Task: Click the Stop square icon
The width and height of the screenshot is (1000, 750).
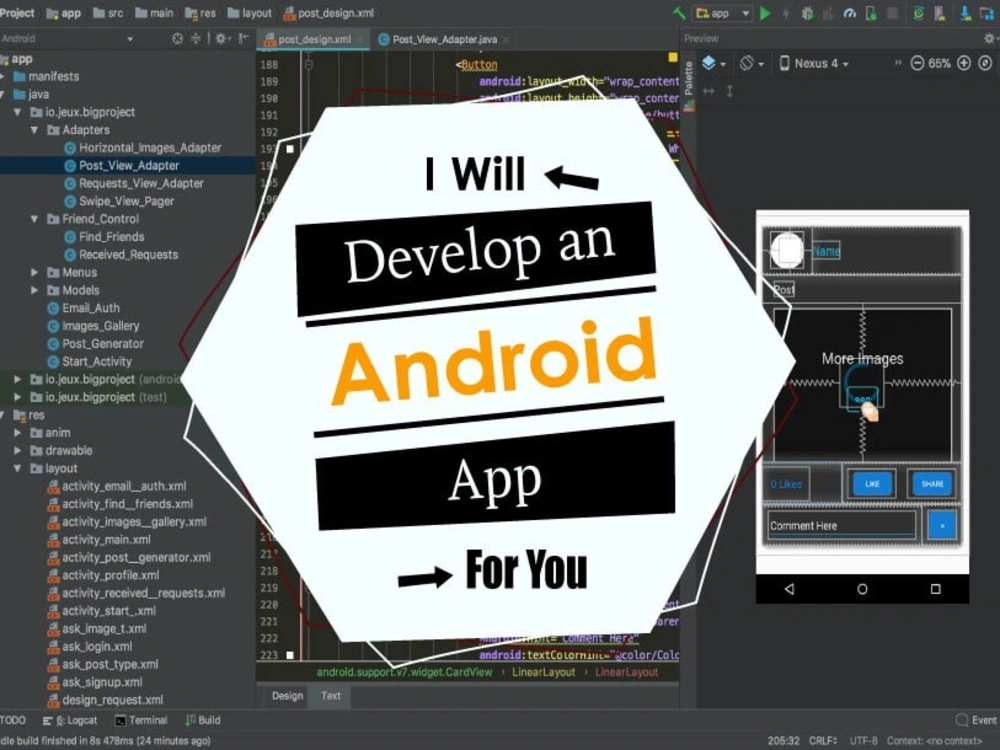Action: click(x=893, y=13)
